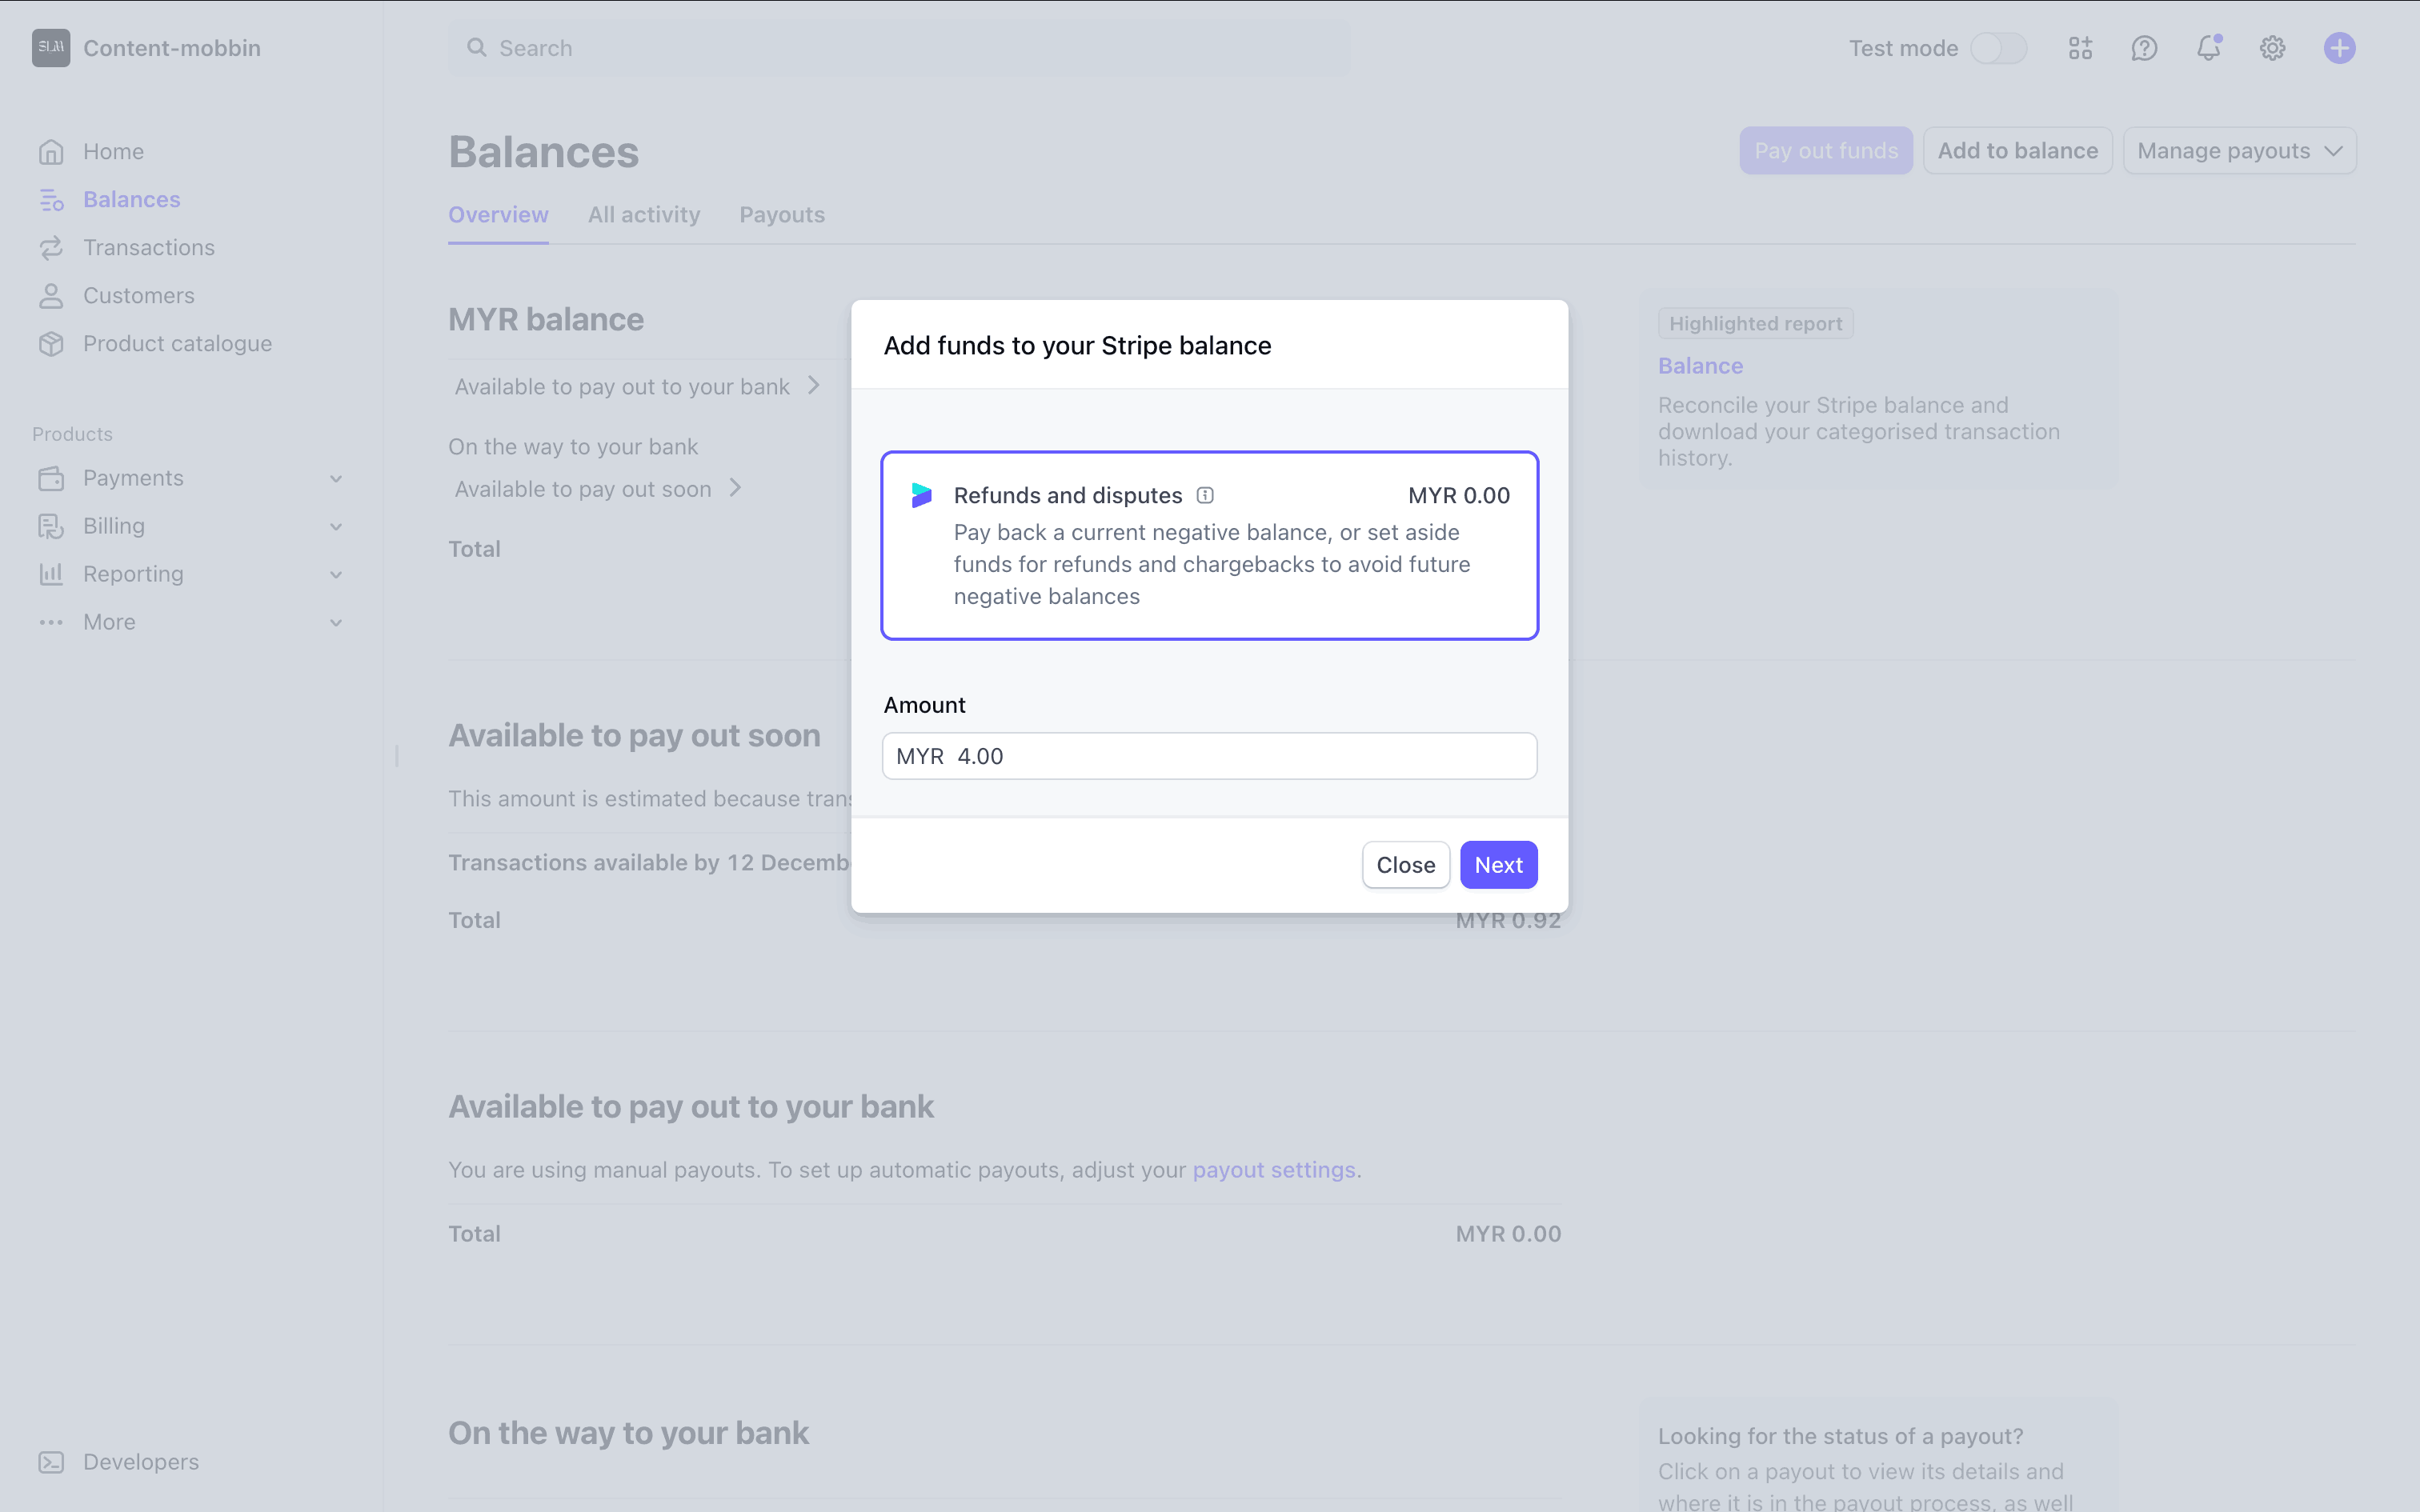Click the Developers terminal icon

point(51,1462)
